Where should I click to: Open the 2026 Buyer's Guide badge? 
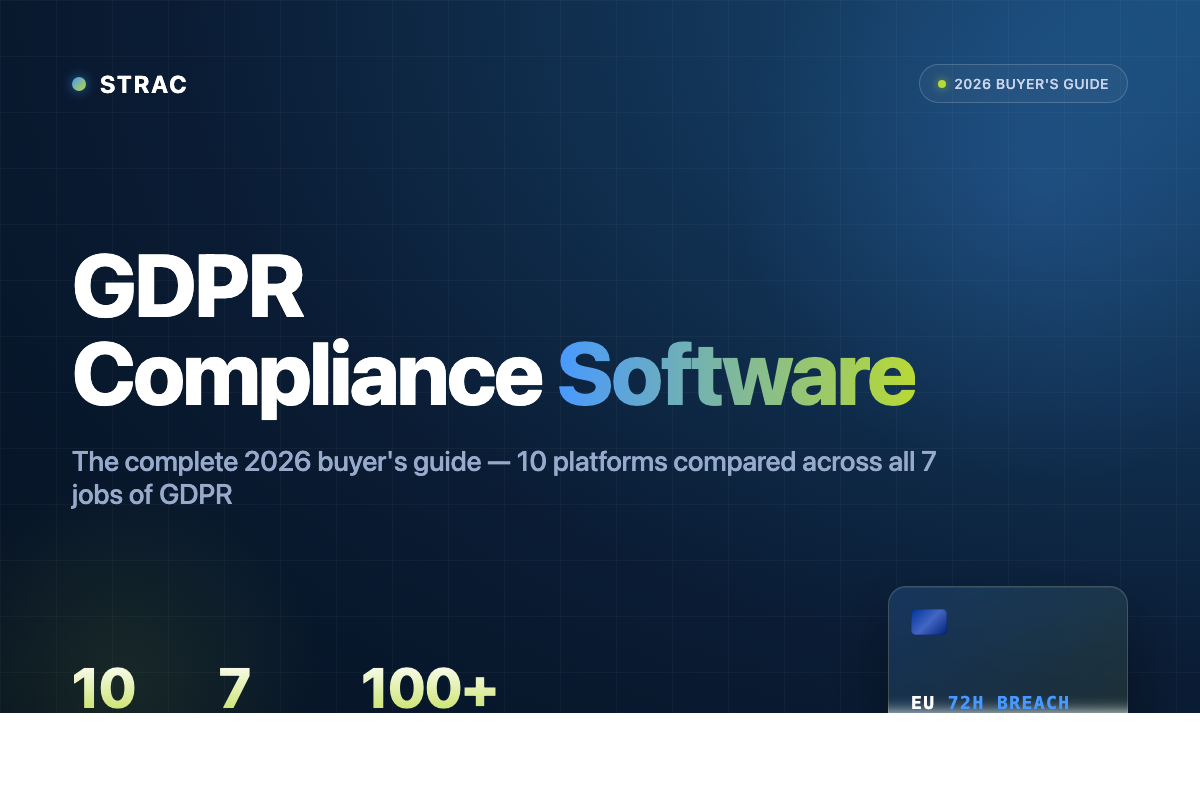click(x=1023, y=84)
